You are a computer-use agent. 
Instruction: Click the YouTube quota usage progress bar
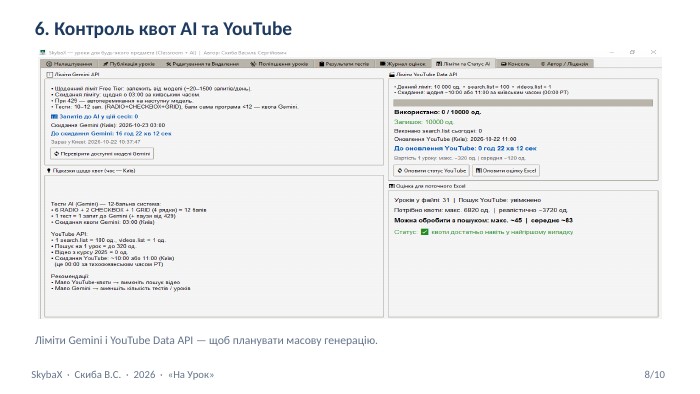point(523,103)
